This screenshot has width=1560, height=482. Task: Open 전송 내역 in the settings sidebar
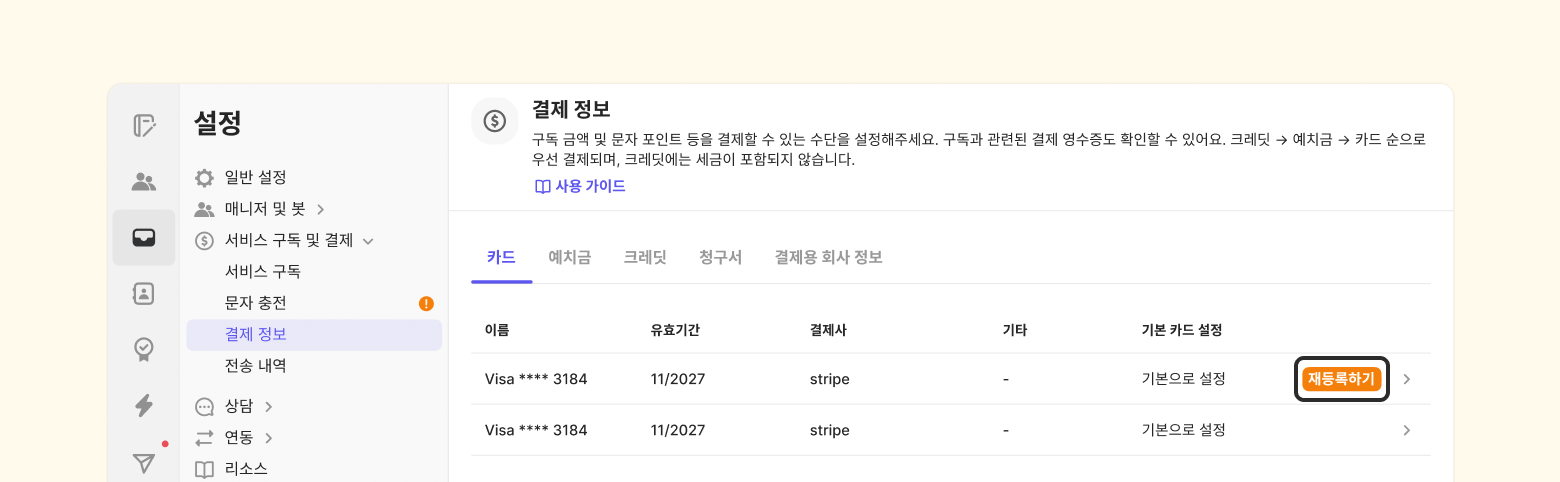pos(256,366)
